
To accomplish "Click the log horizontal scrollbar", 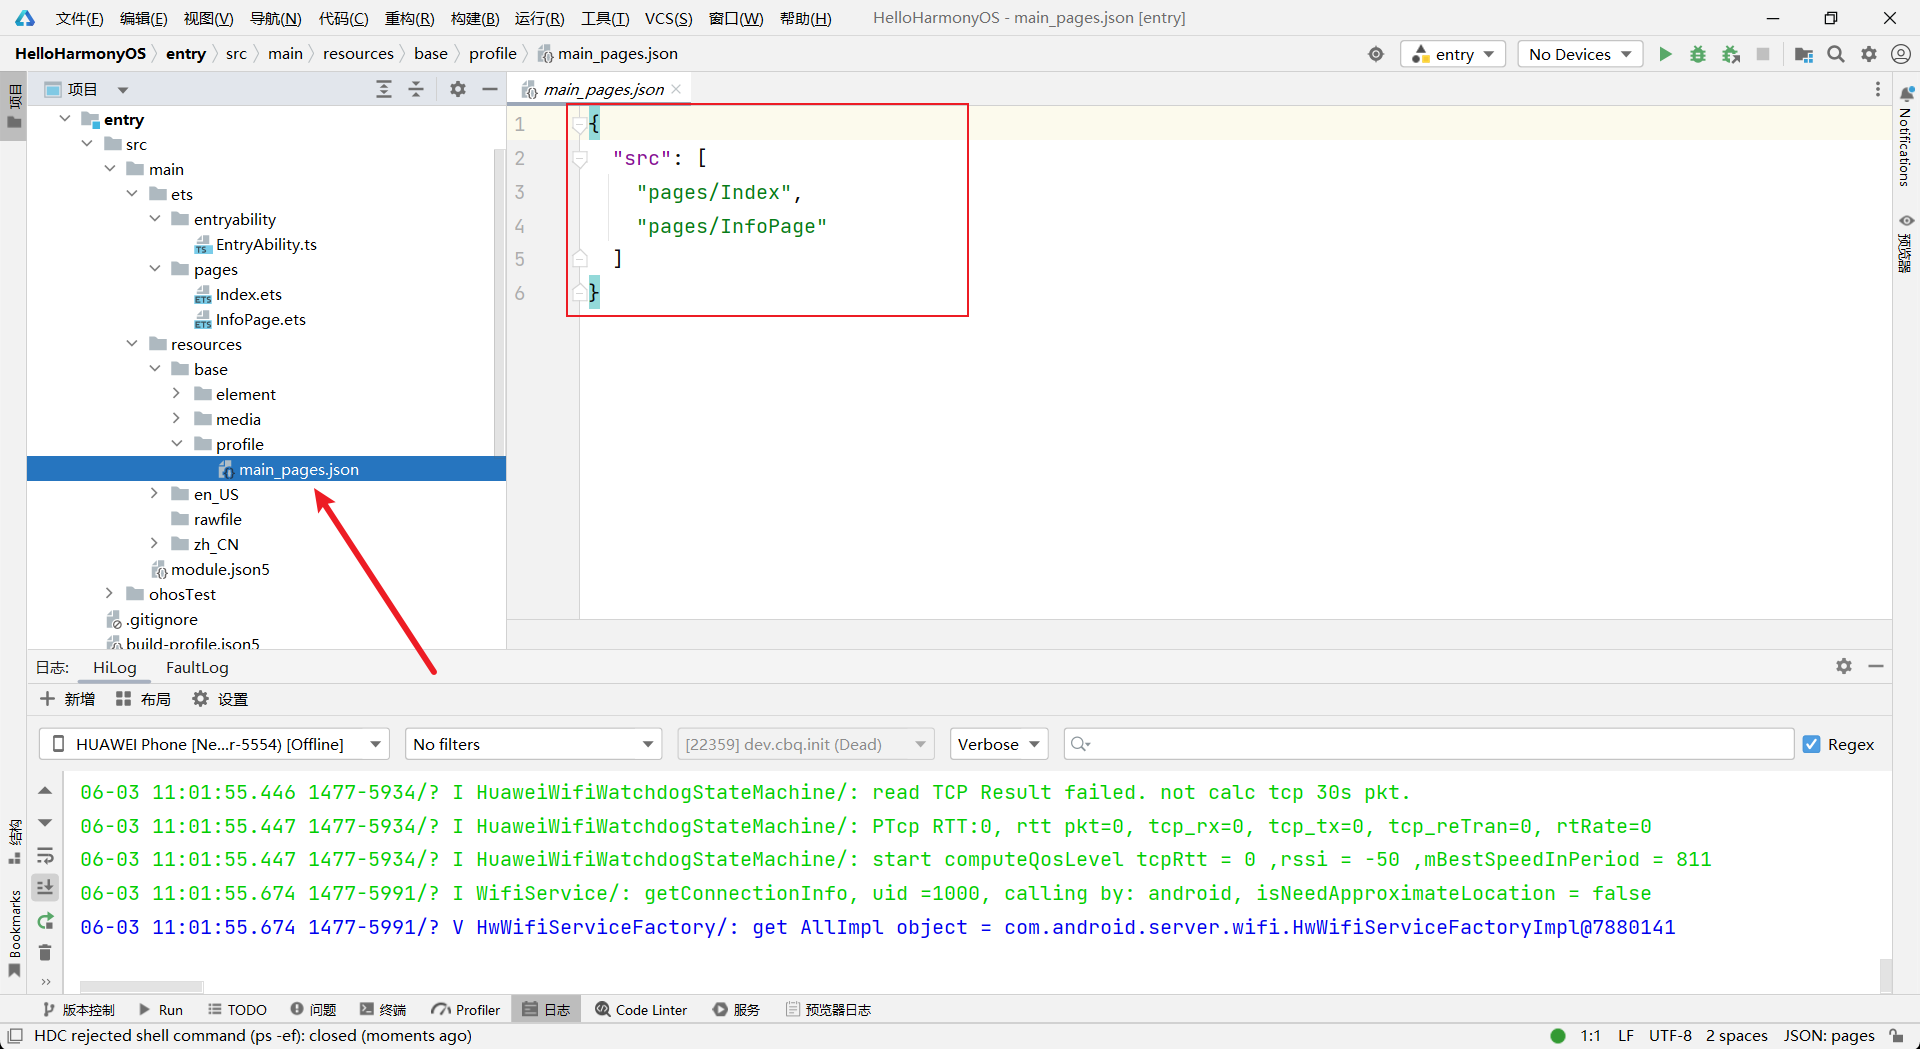I will 141,985.
